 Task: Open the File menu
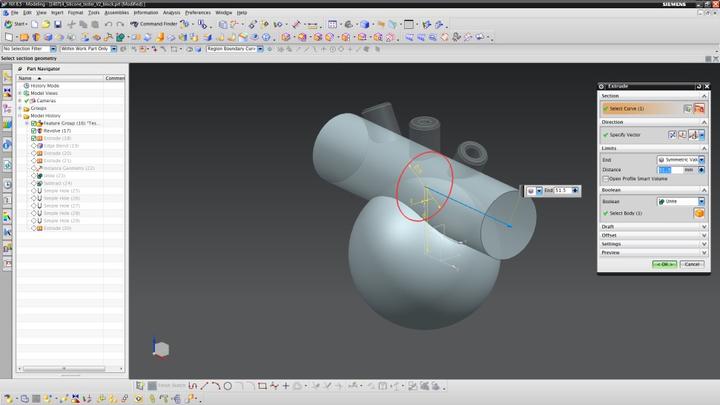pyautogui.click(x=15, y=12)
